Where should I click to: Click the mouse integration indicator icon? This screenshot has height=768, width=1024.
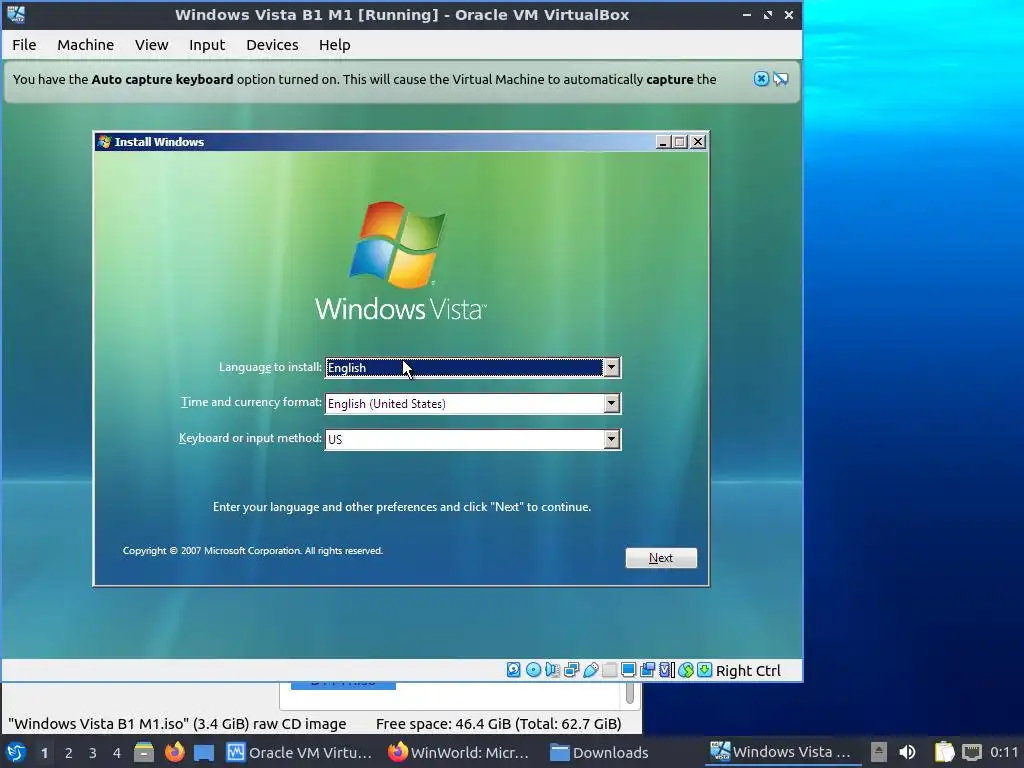(x=686, y=670)
